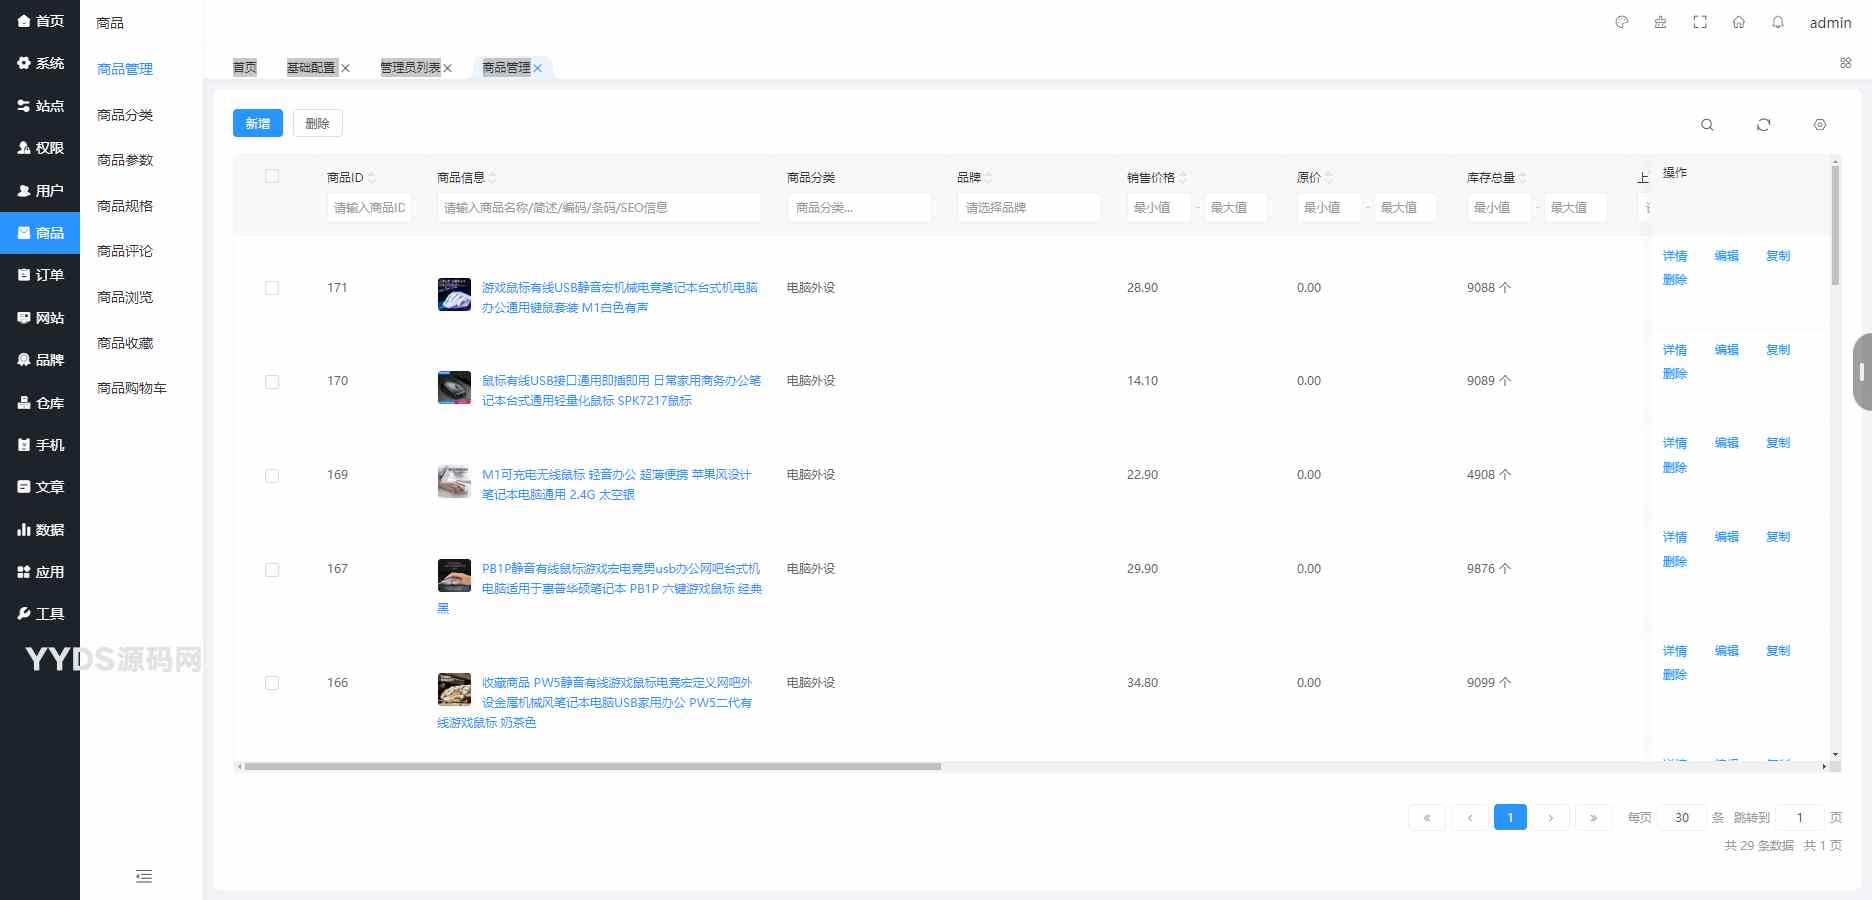Viewport: 1872px width, 900px height.
Task: Open 商品分类 in the submenu
Action: point(125,115)
